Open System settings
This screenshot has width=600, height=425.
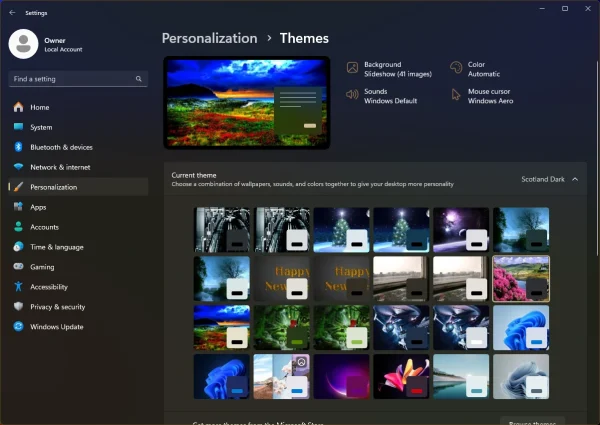click(78, 127)
